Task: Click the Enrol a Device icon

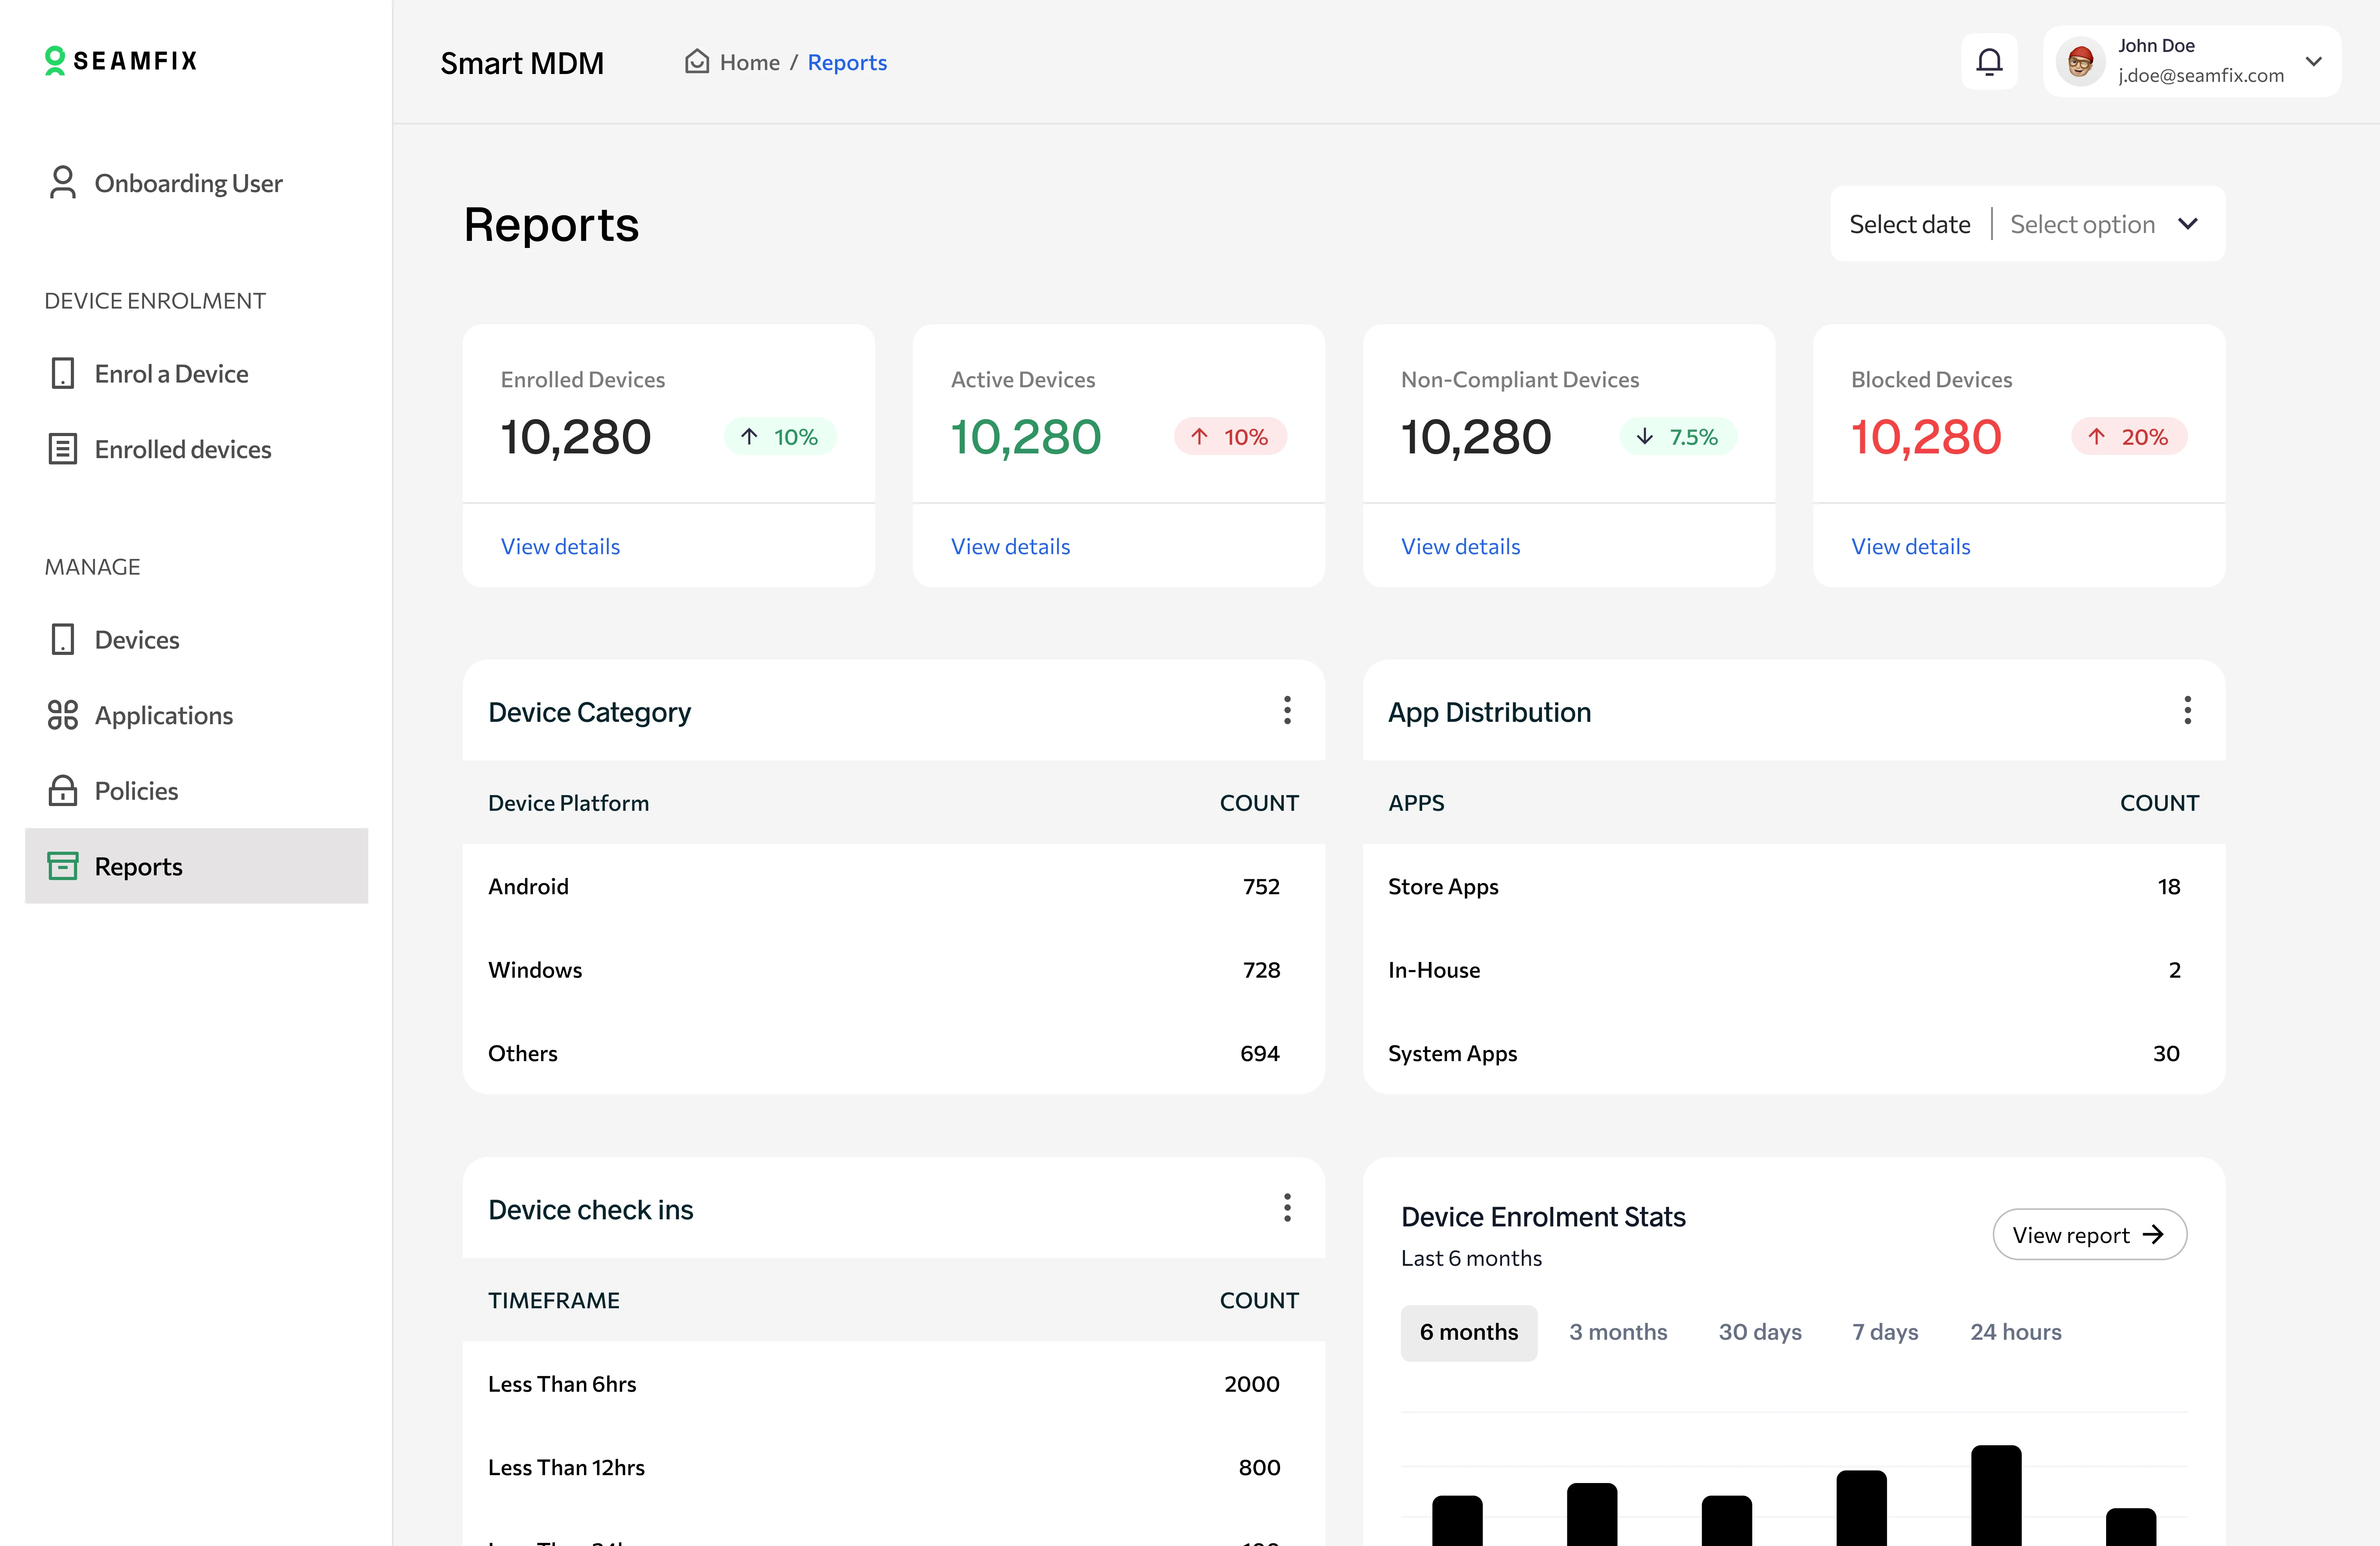Action: [62, 374]
